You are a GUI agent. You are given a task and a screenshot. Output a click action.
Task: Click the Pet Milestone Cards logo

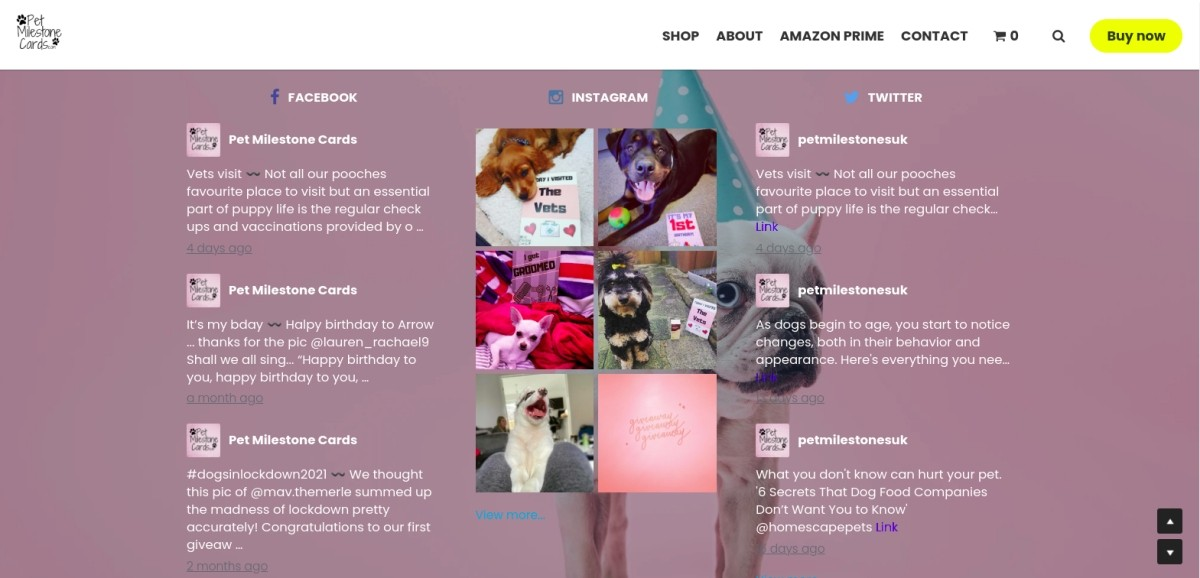[39, 32]
